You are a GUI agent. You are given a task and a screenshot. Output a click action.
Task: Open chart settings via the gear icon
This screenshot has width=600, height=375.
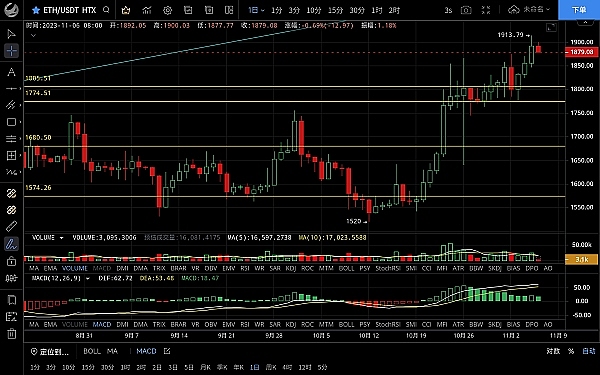click(x=167, y=10)
